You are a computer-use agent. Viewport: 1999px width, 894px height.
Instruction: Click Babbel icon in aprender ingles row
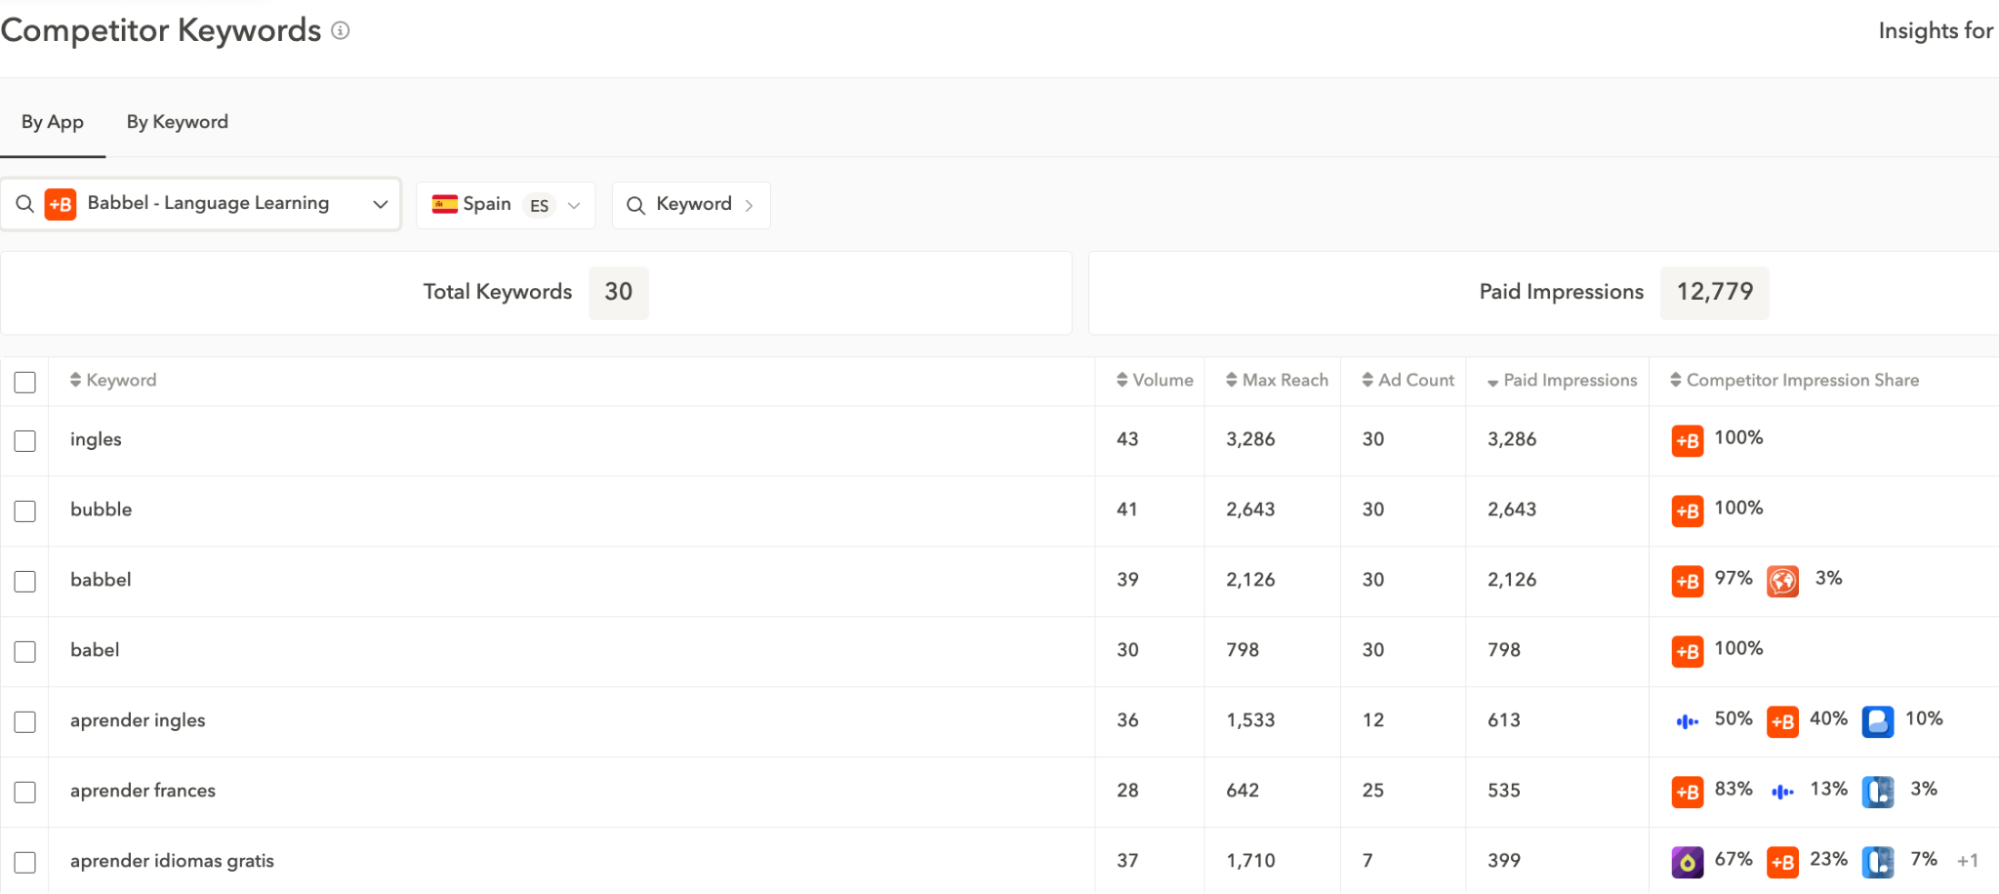(x=1782, y=721)
